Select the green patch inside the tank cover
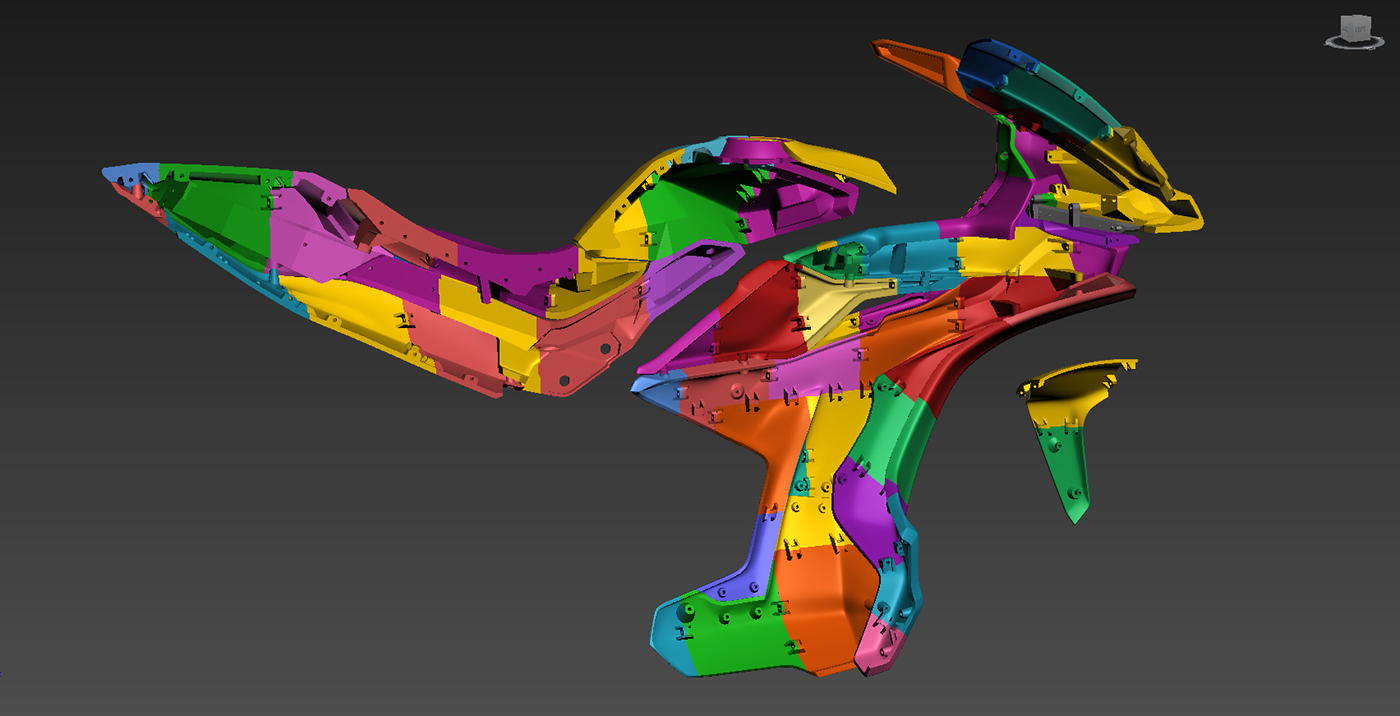Screen dimensions: 1400x716 point(690,212)
